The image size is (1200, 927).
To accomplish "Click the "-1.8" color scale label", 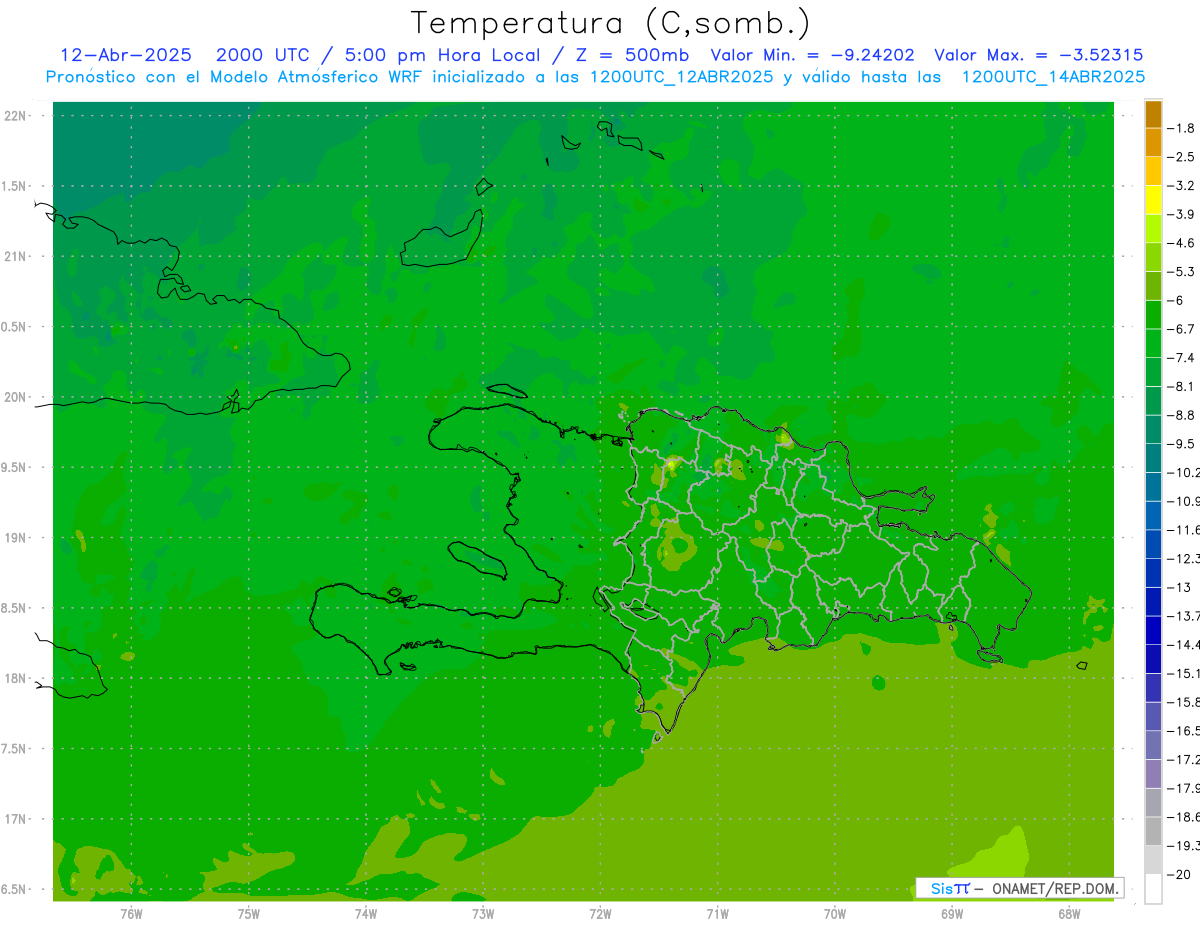I will pyautogui.click(x=1180, y=128).
